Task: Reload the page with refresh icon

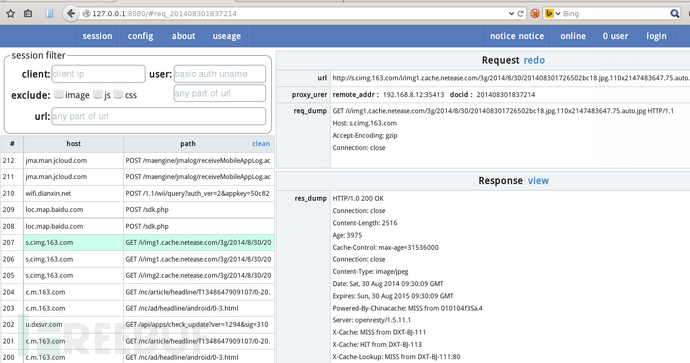Action: (521, 14)
